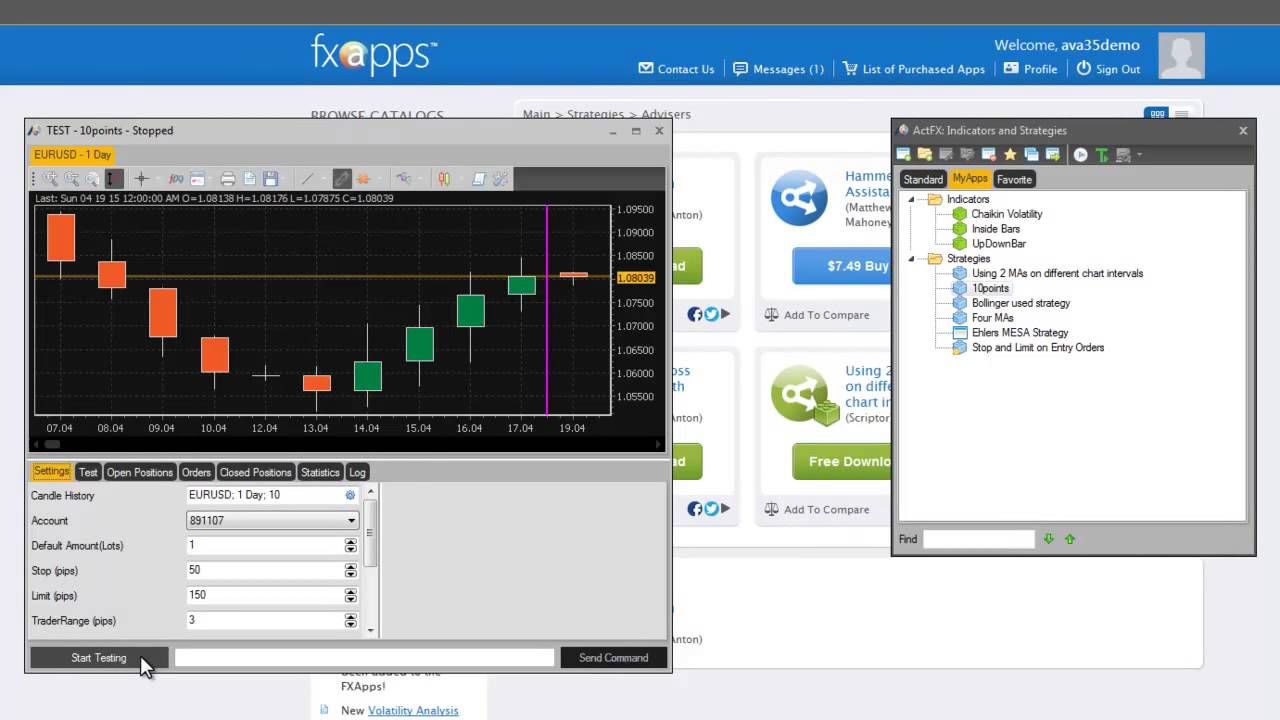Select the EURUSD - 1 Day chart tab
1280x720 pixels.
point(72,154)
